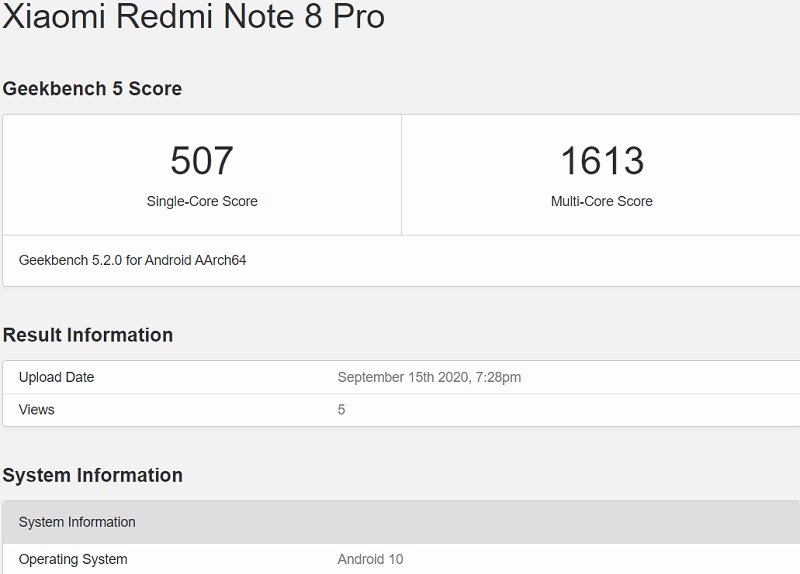The height and width of the screenshot is (574, 800).
Task: Click the System Information section heading
Action: (x=93, y=476)
